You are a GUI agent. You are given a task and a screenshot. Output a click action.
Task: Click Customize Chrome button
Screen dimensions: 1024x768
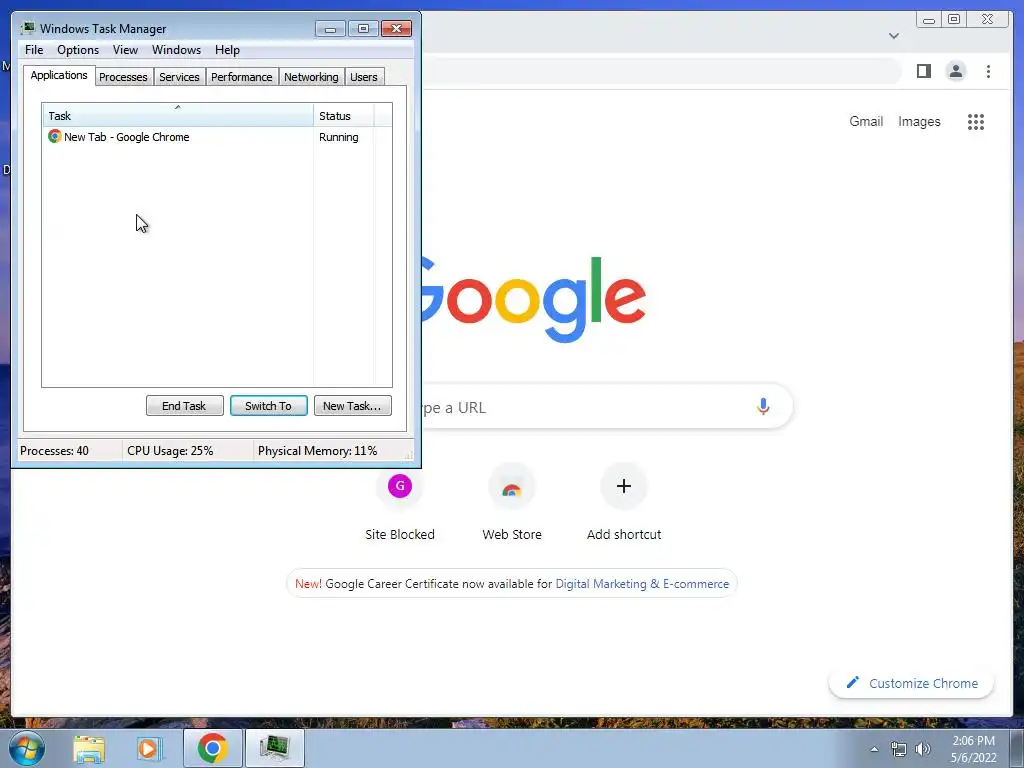(912, 683)
